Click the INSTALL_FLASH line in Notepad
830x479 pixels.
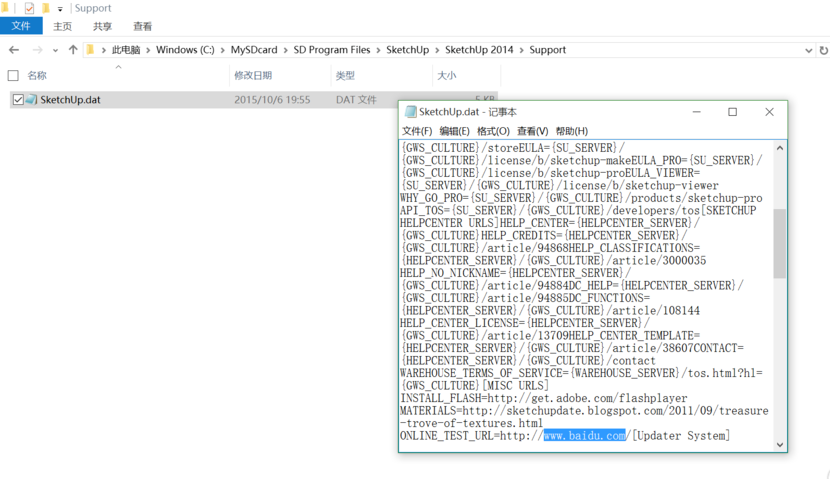[544, 398]
